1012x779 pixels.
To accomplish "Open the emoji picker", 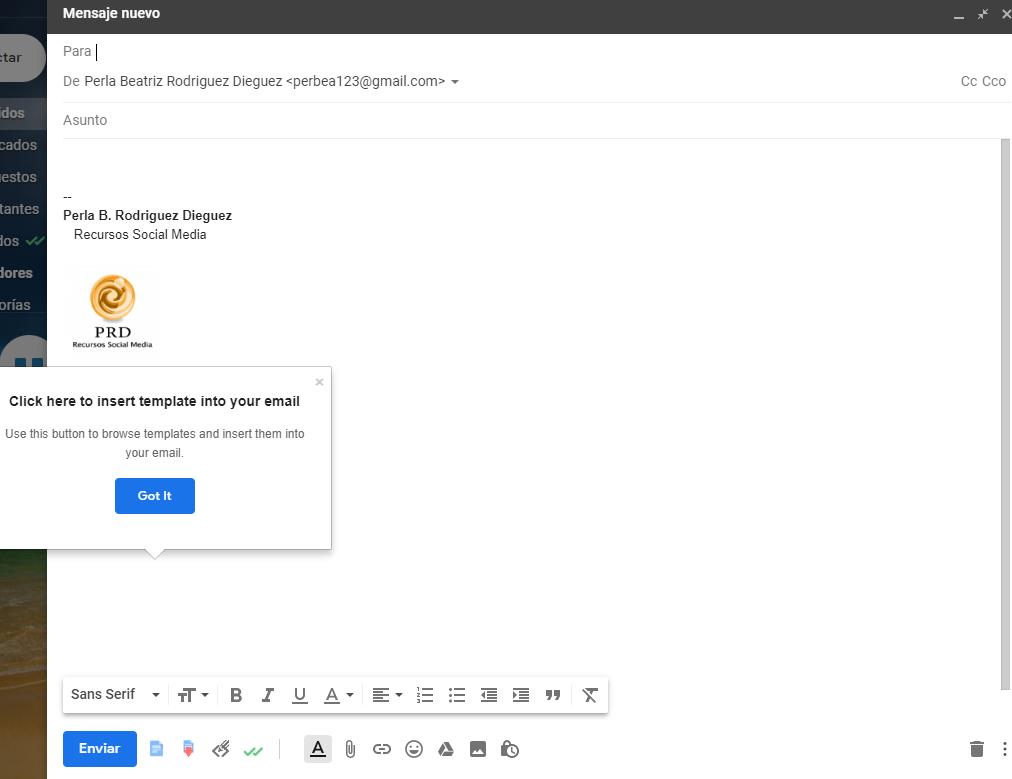I will pyautogui.click(x=414, y=748).
